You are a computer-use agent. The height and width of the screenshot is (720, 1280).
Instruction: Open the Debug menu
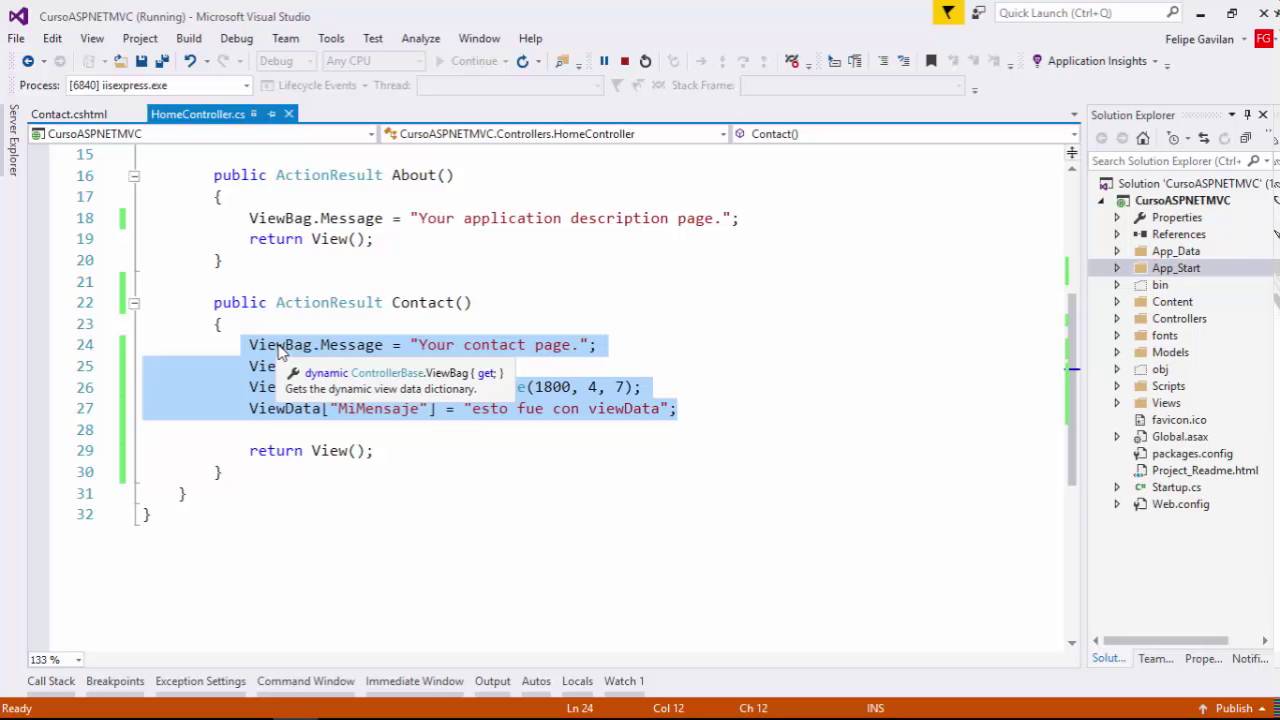point(236,38)
